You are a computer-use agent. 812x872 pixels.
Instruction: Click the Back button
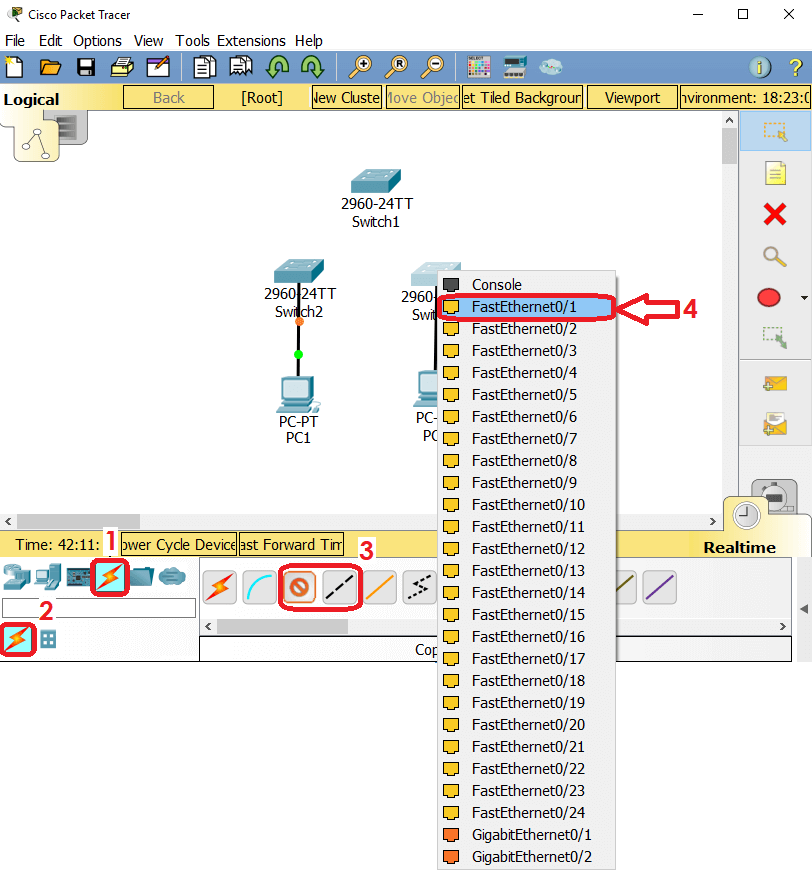pos(169,98)
